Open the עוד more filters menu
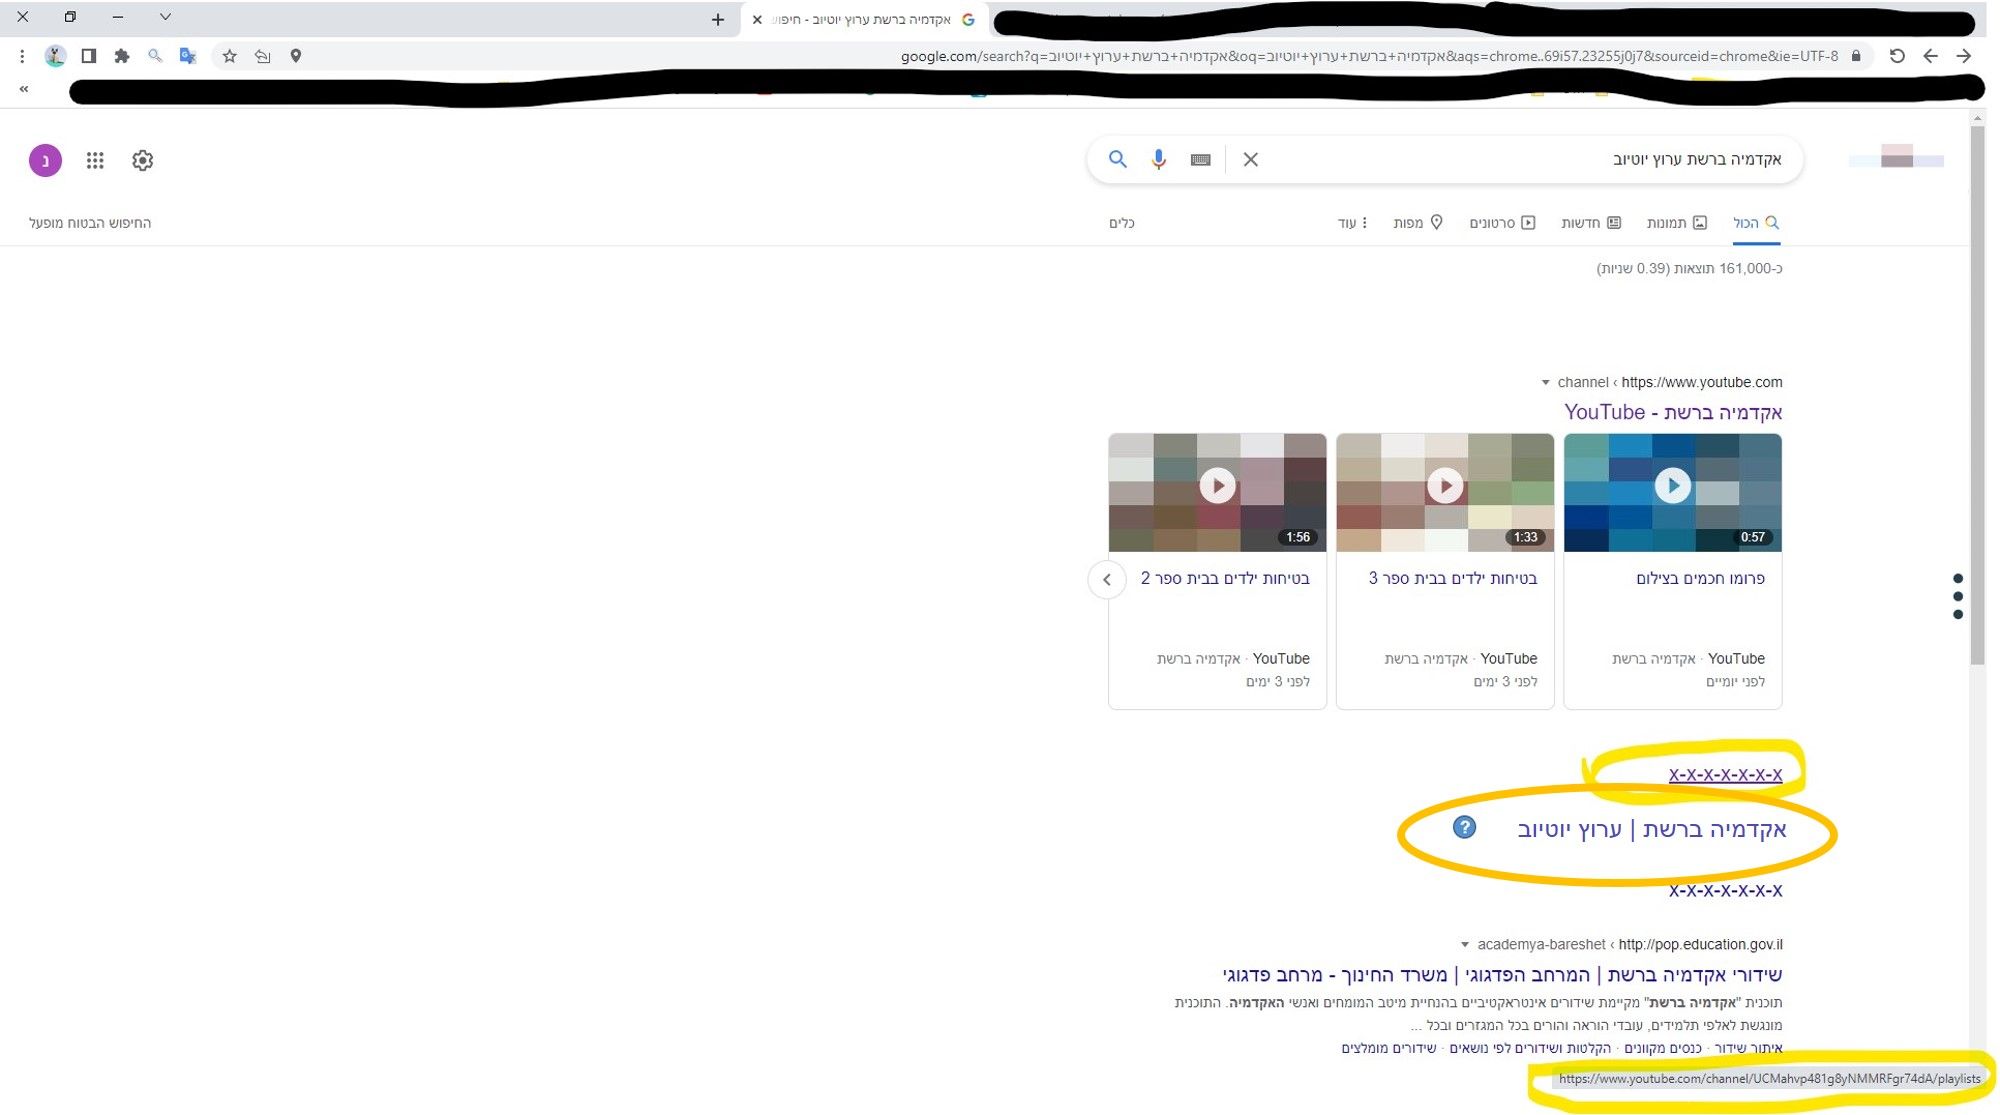This screenshot has width=2000, height=1115. (x=1352, y=223)
